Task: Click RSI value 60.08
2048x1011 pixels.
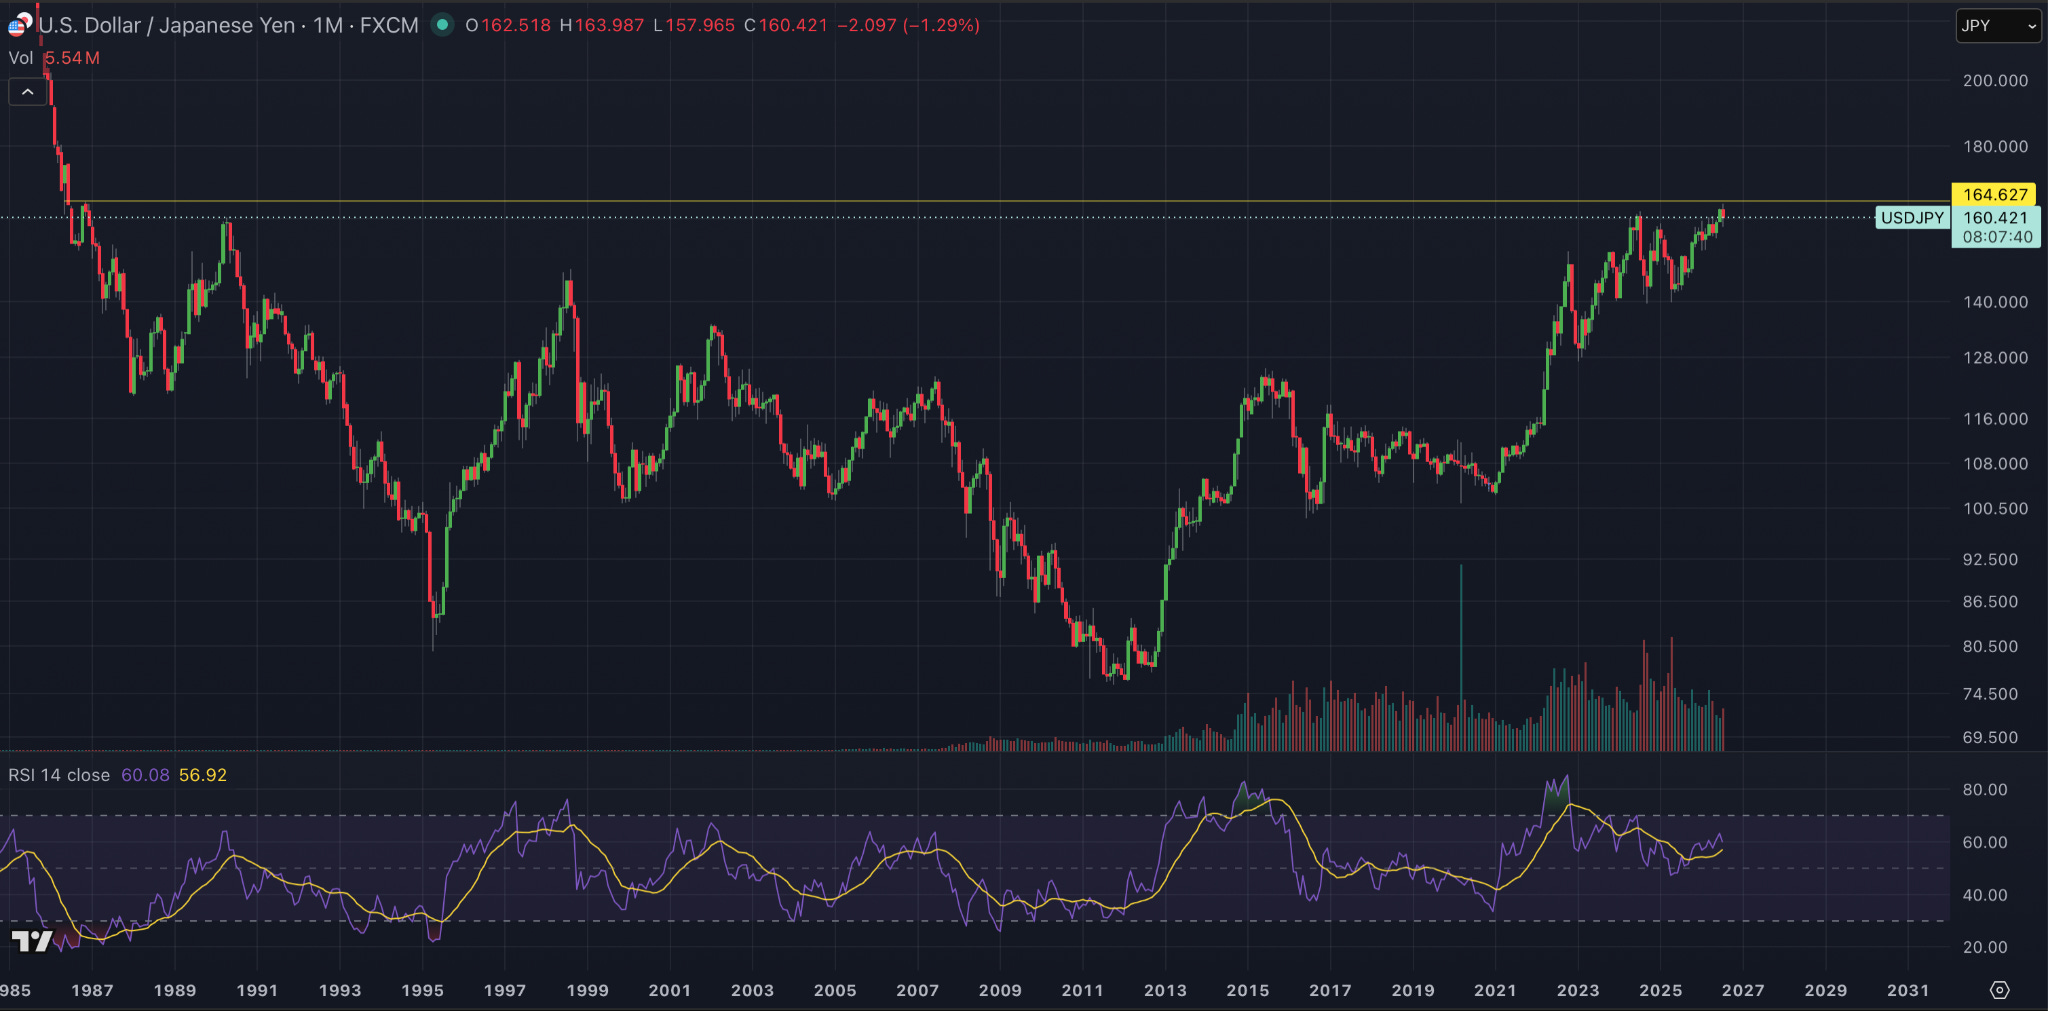Action: [145, 775]
